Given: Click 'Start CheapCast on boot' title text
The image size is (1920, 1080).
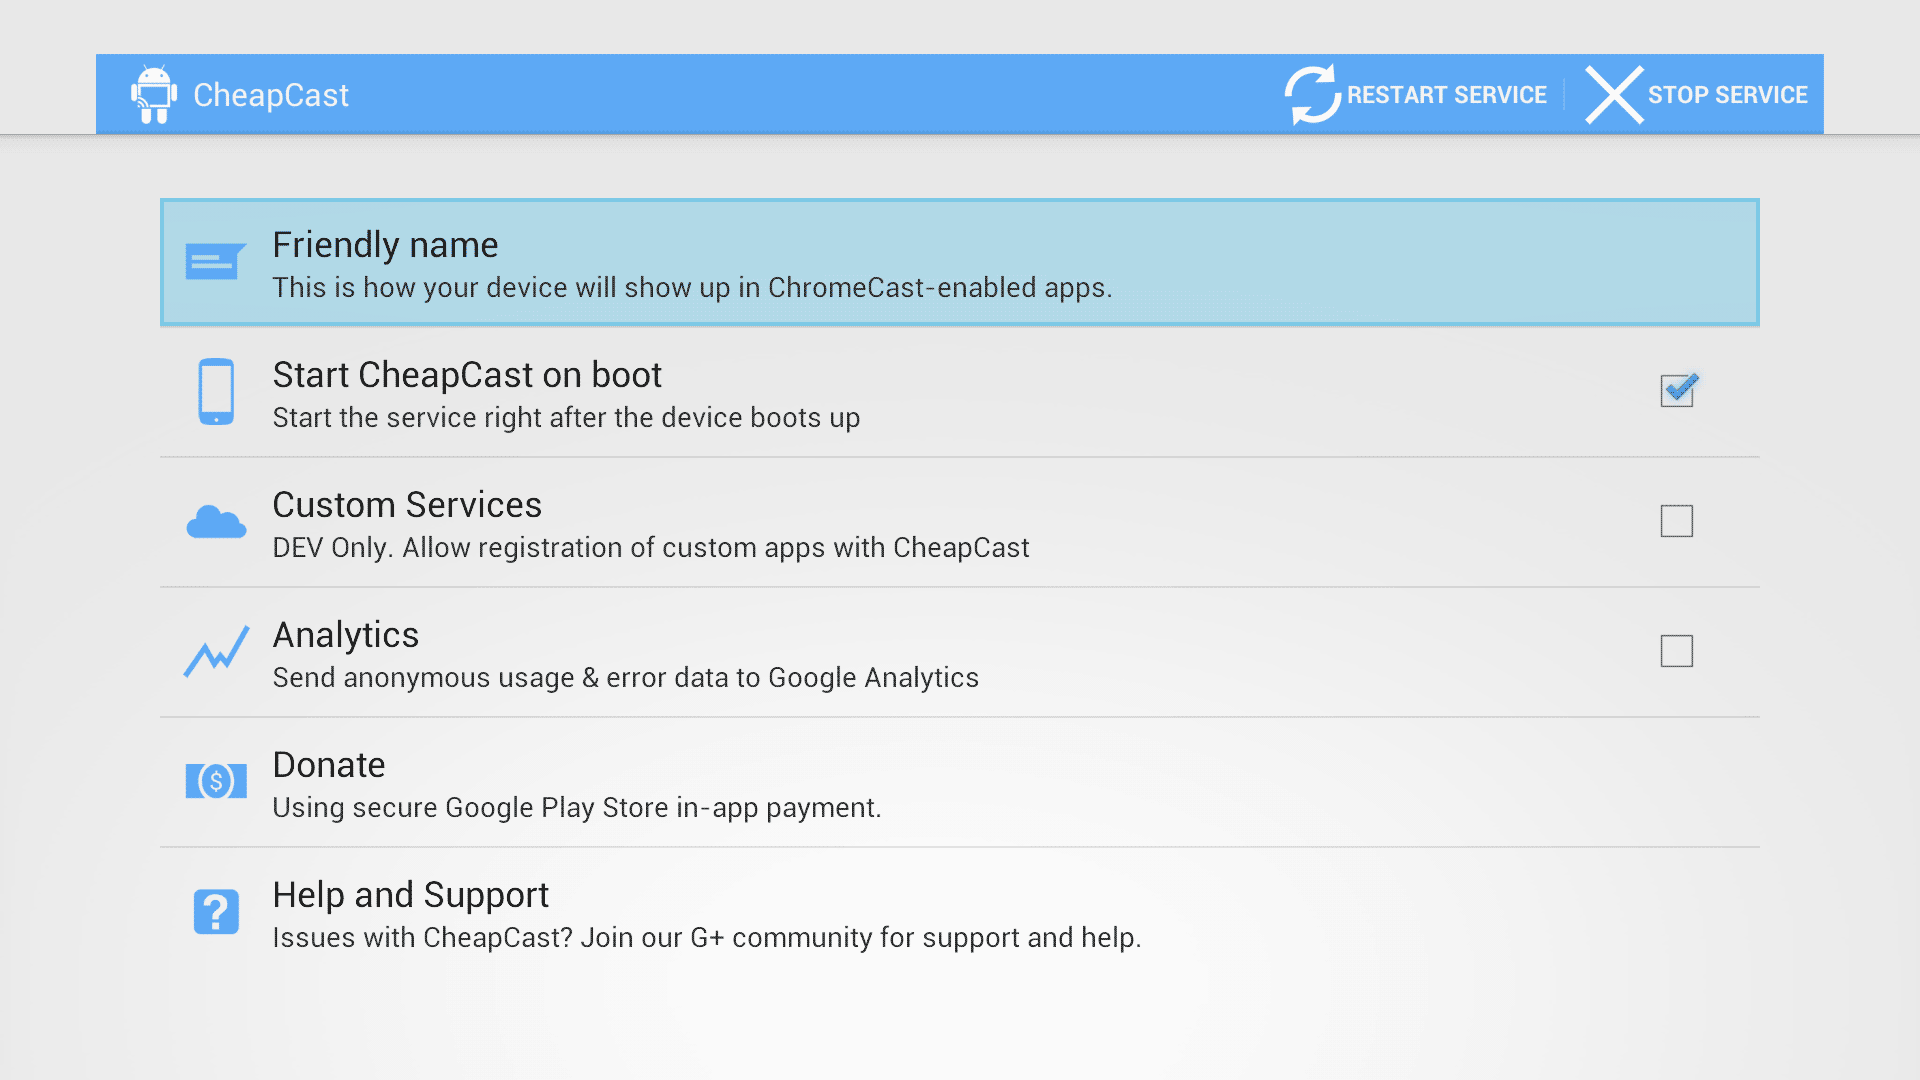Looking at the screenshot, I should [467, 375].
